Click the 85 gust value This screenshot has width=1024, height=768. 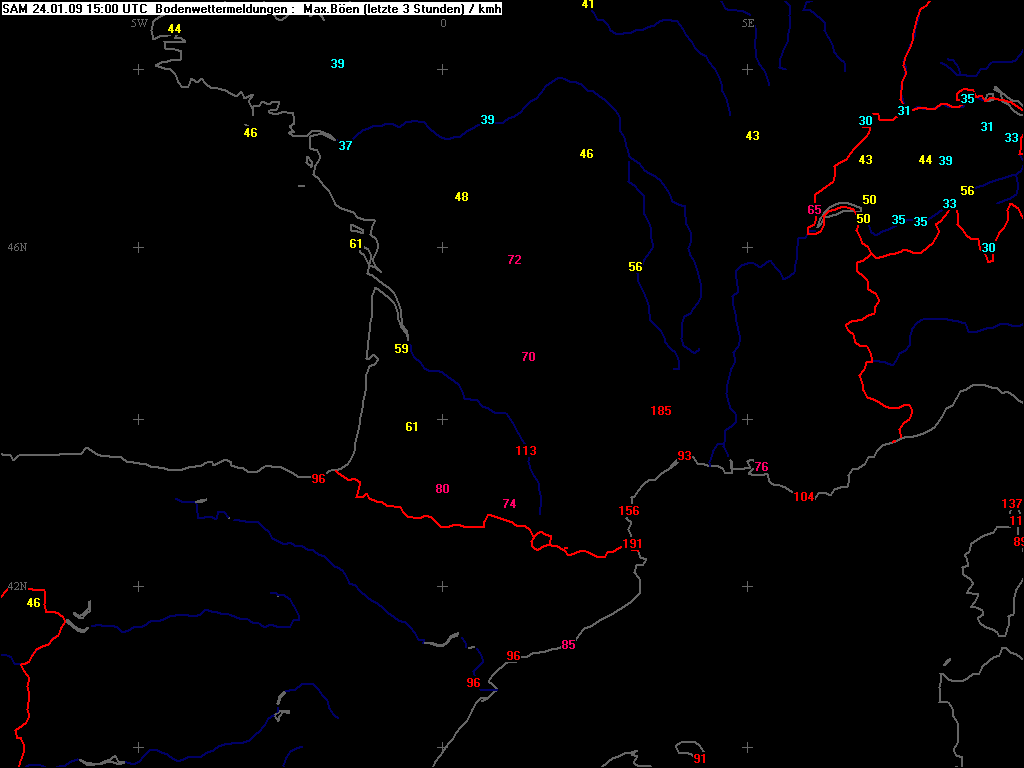(x=568, y=645)
